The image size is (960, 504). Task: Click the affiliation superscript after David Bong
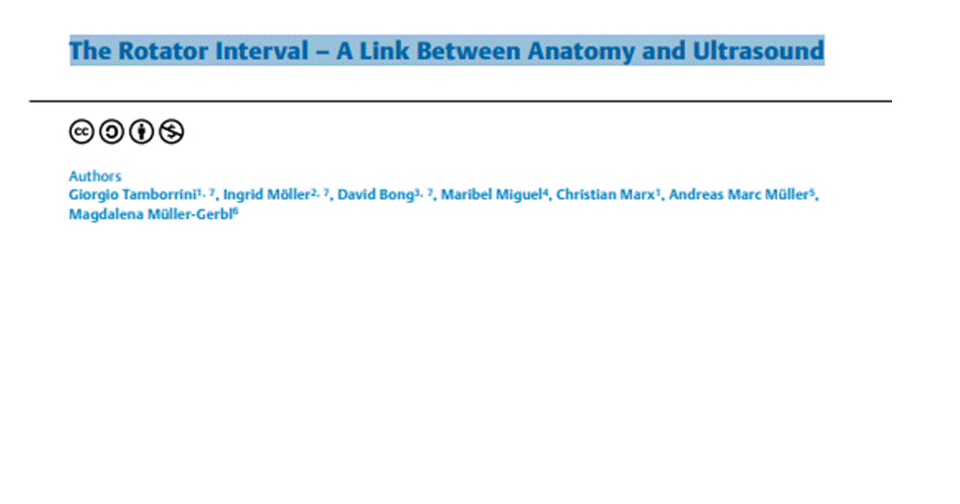click(x=424, y=192)
